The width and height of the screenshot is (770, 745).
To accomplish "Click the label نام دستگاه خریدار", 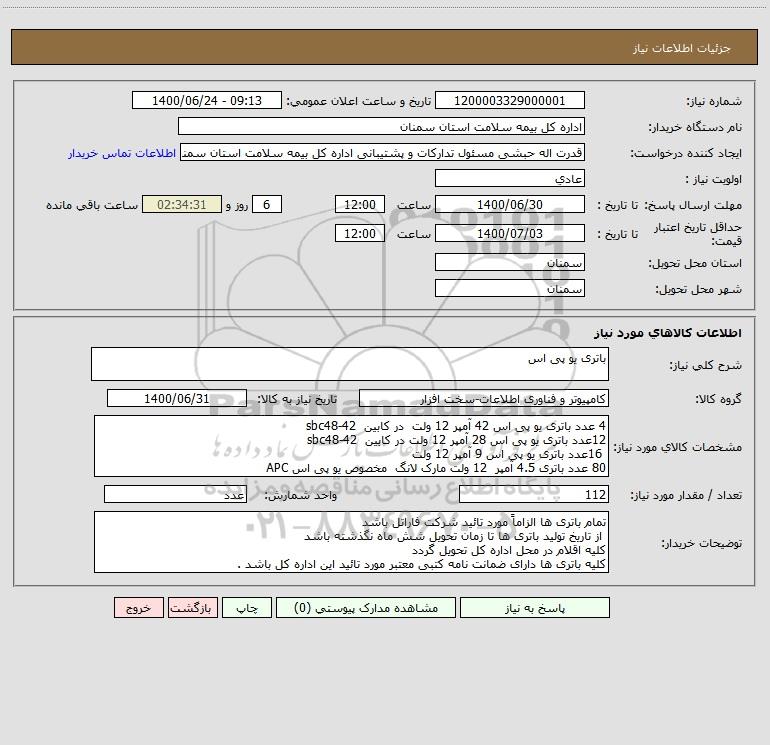I will click(695, 128).
